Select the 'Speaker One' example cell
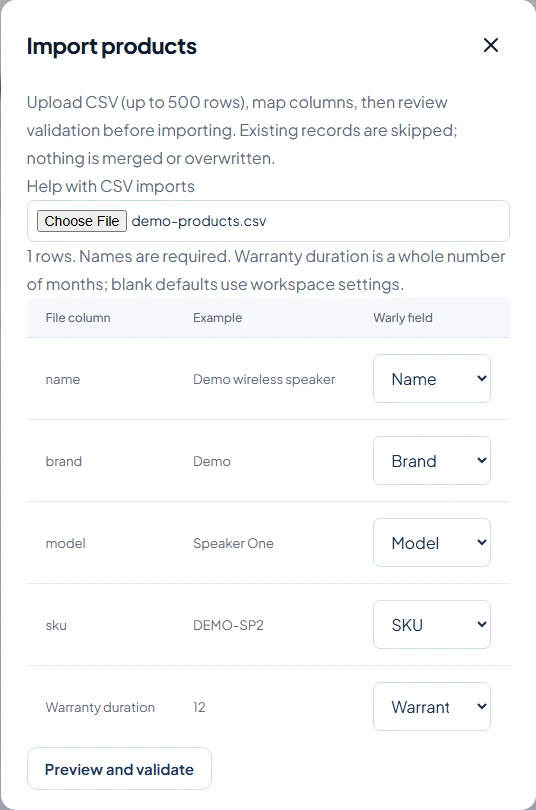Image resolution: width=536 pixels, height=810 pixels. pyautogui.click(x=233, y=543)
